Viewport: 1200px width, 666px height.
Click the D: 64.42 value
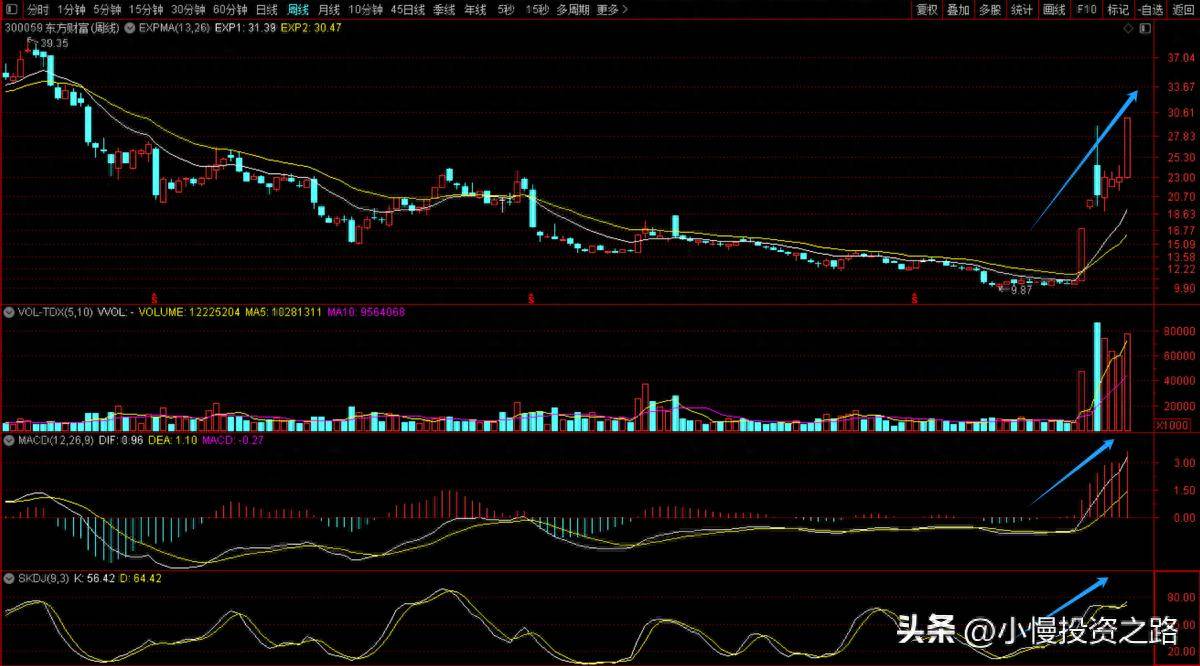point(140,578)
